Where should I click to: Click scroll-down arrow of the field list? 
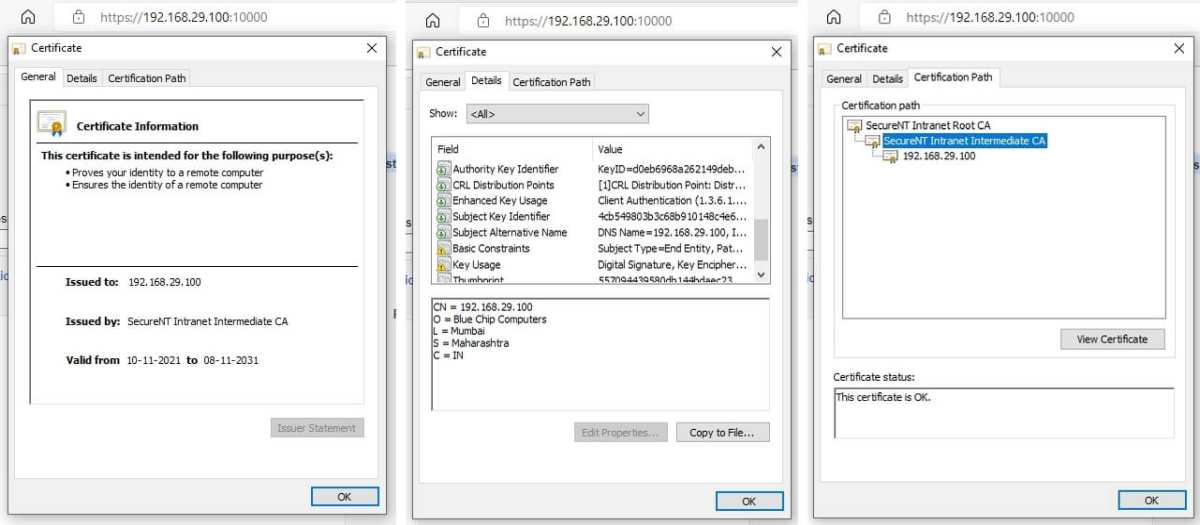coord(761,274)
